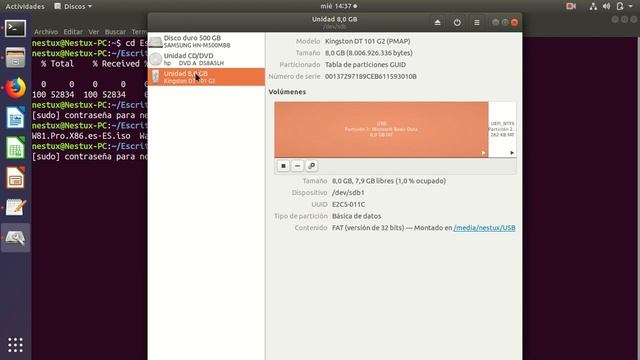Click the device path /dev/sdb1

pyautogui.click(x=348, y=193)
